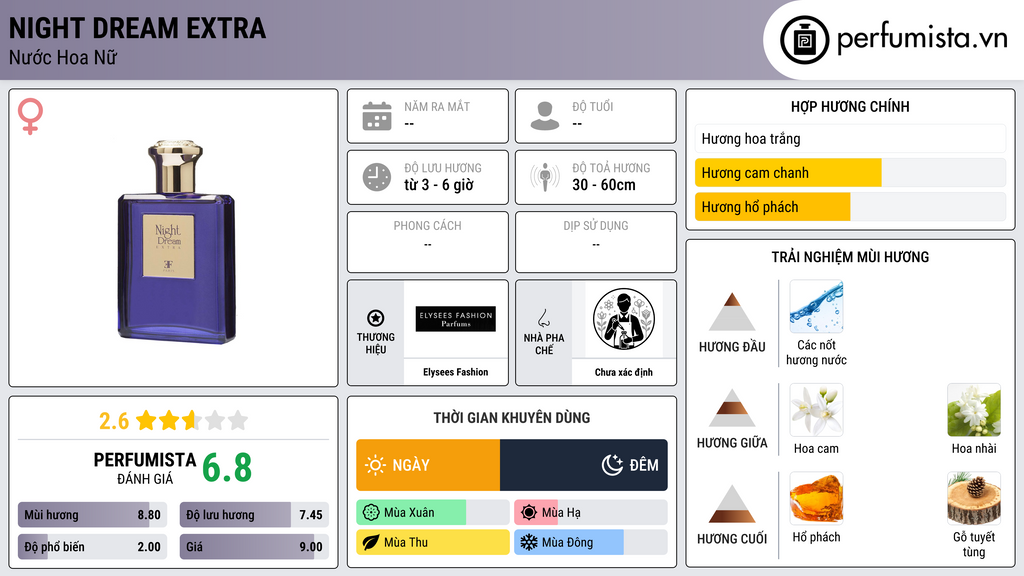
Task: Click the NIGHT DREAM EXTRA title
Action: pos(137,29)
